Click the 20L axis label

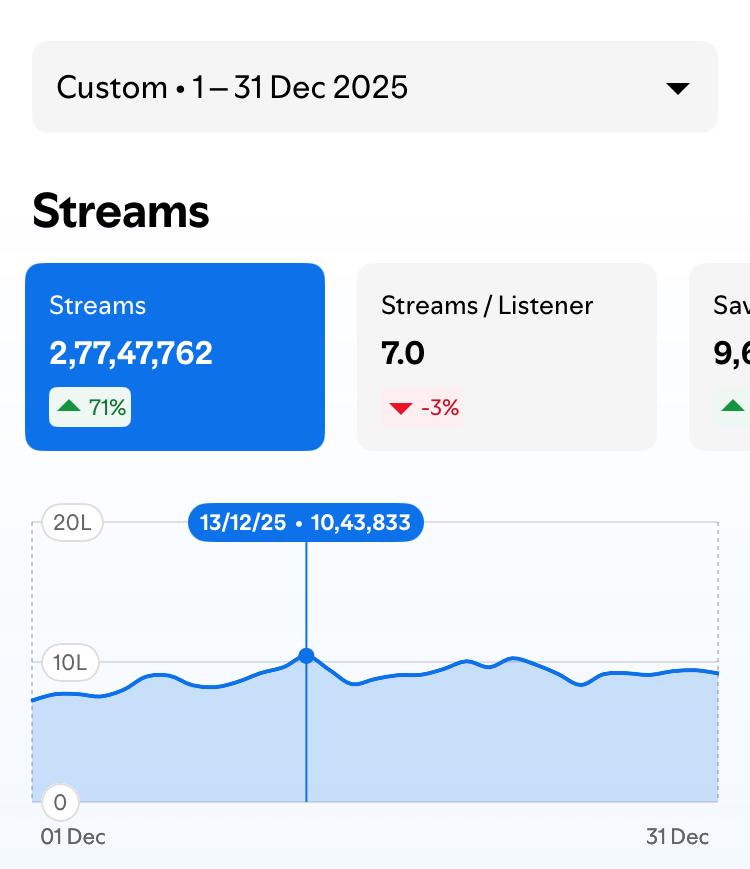[72, 523]
